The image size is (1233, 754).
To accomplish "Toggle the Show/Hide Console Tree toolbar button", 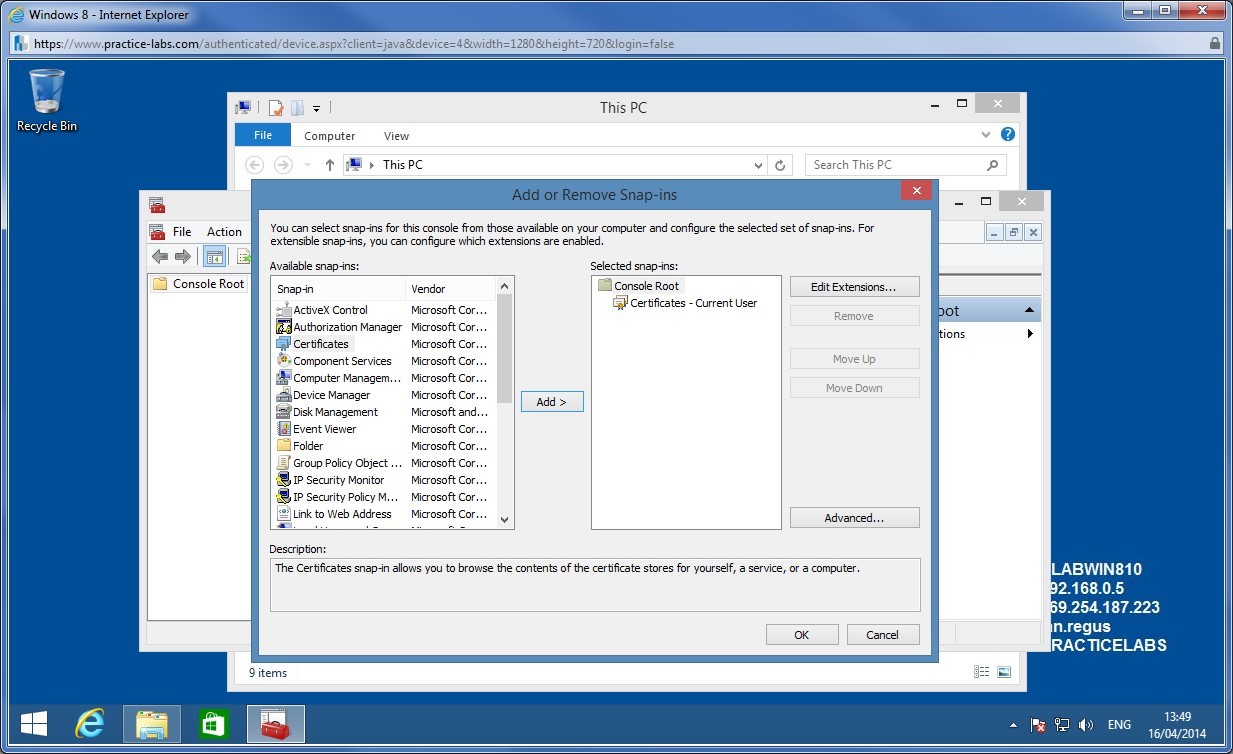I will click(214, 256).
